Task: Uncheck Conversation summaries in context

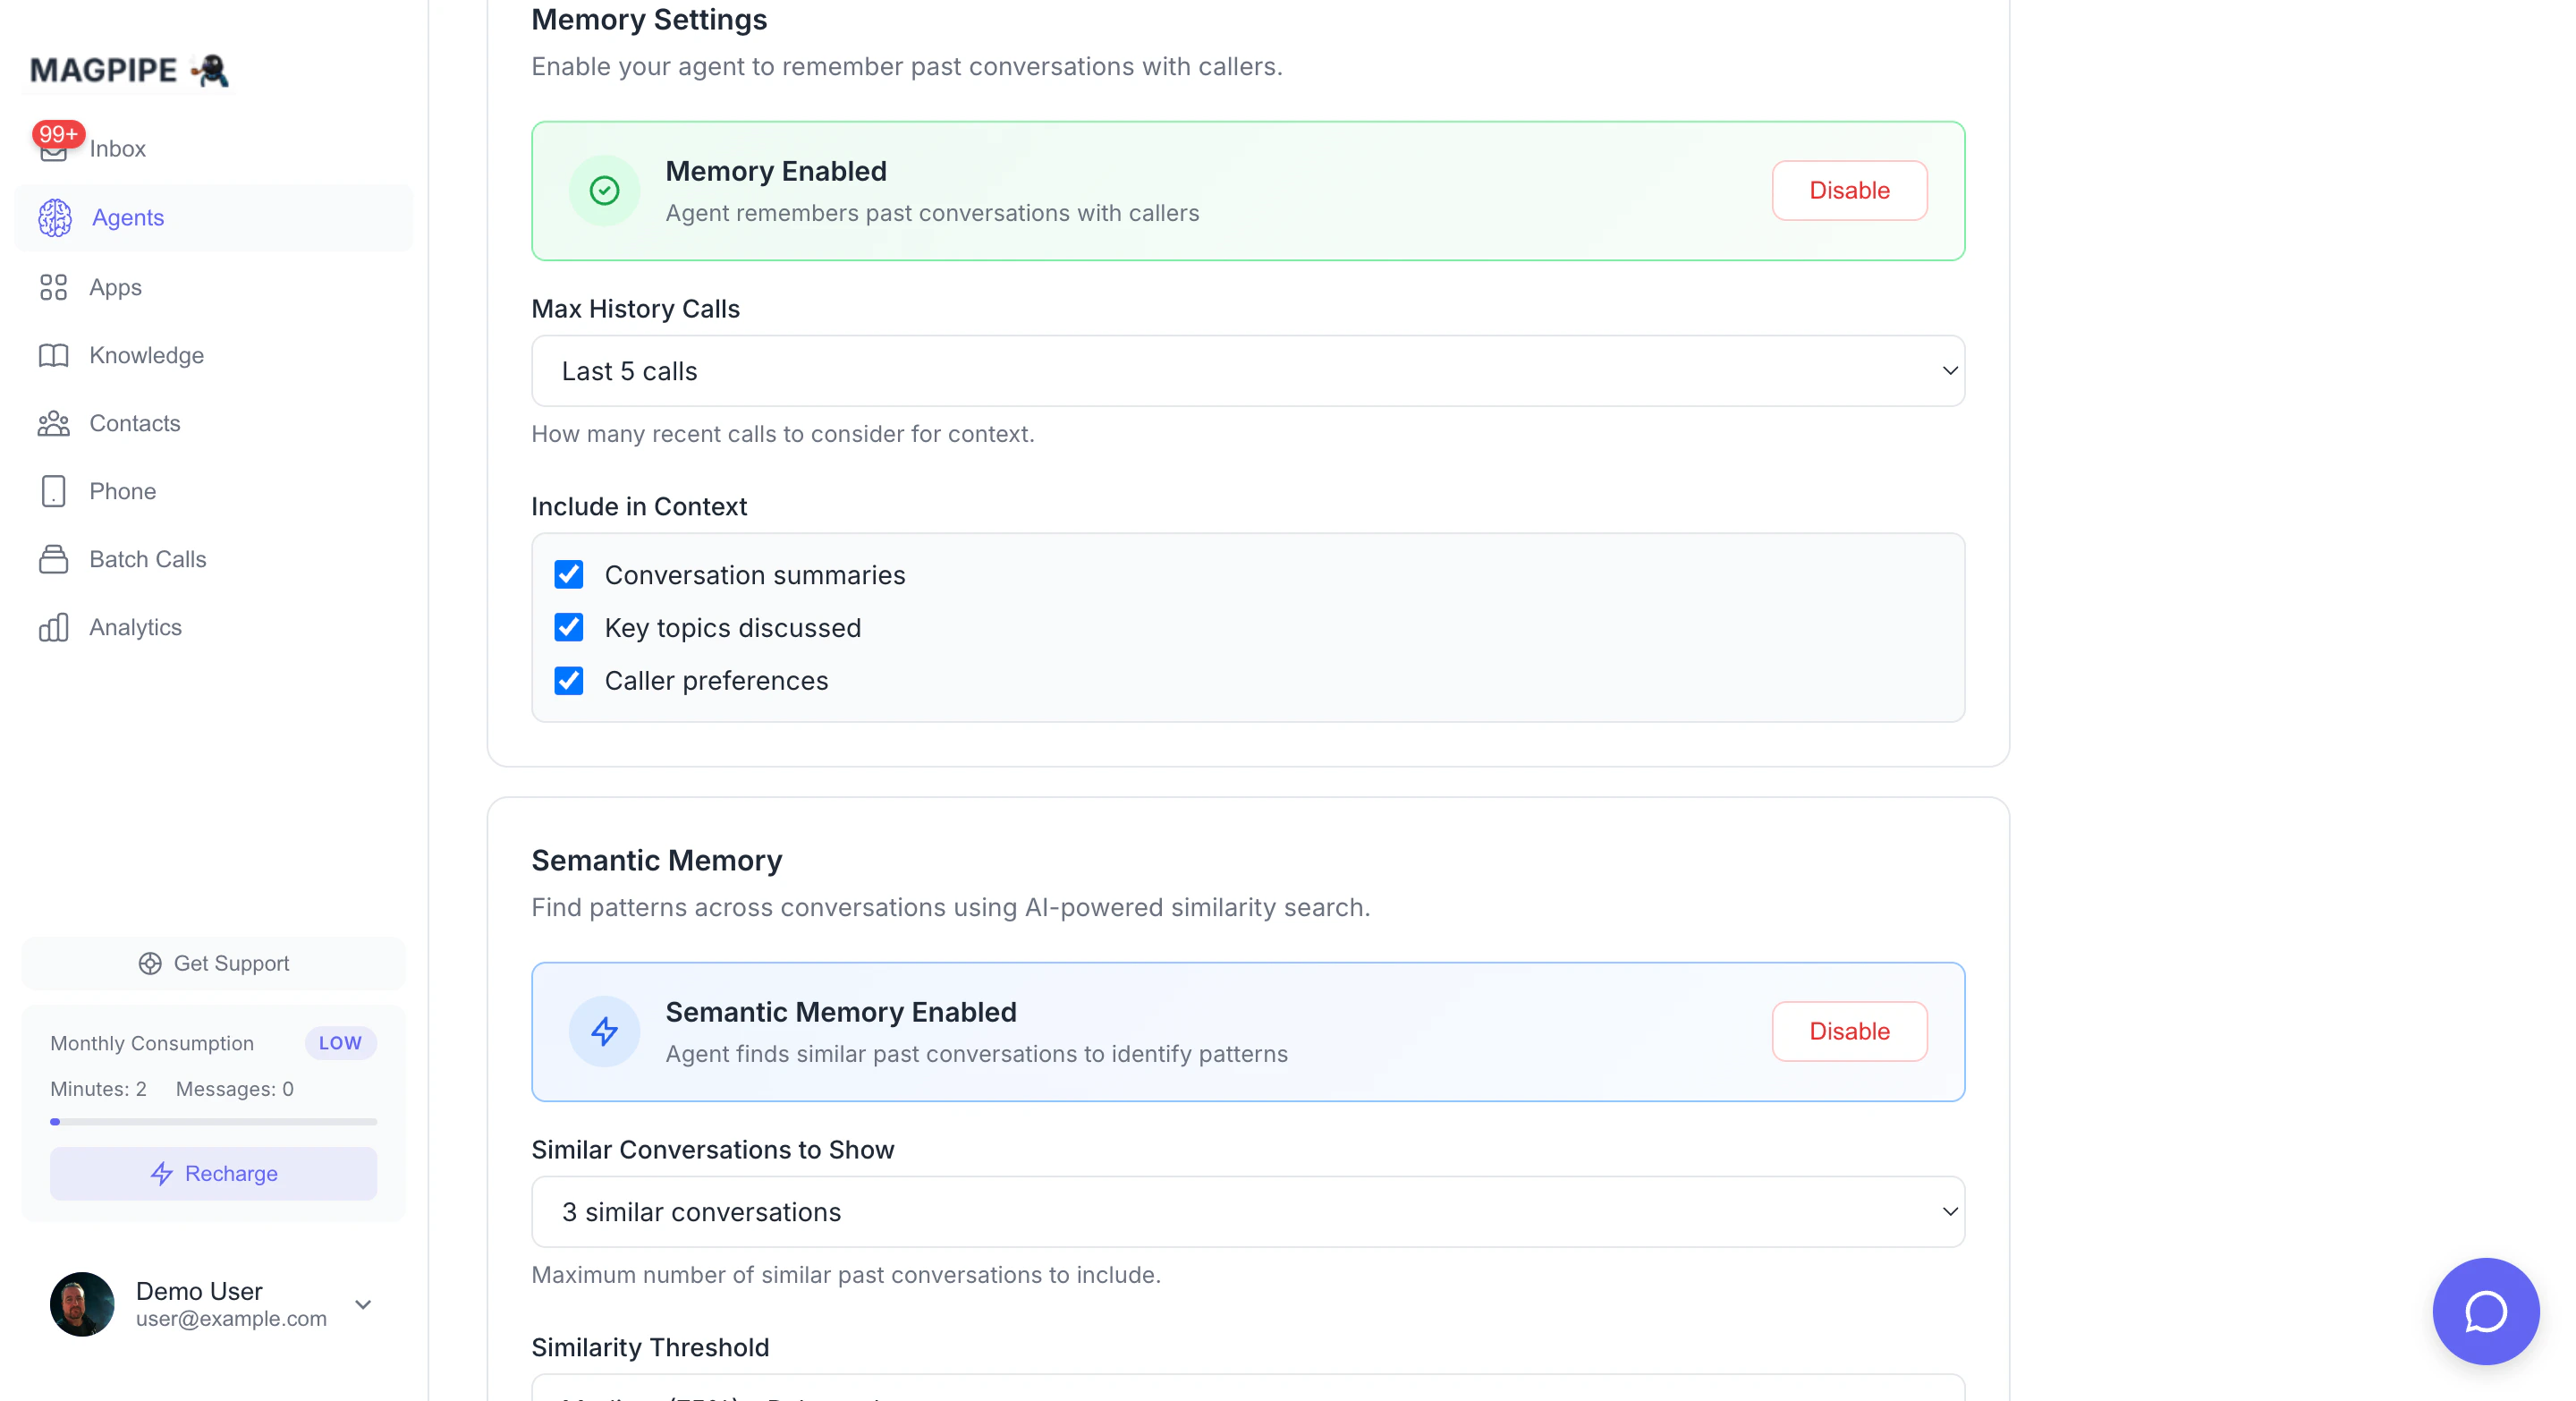Action: (568, 574)
